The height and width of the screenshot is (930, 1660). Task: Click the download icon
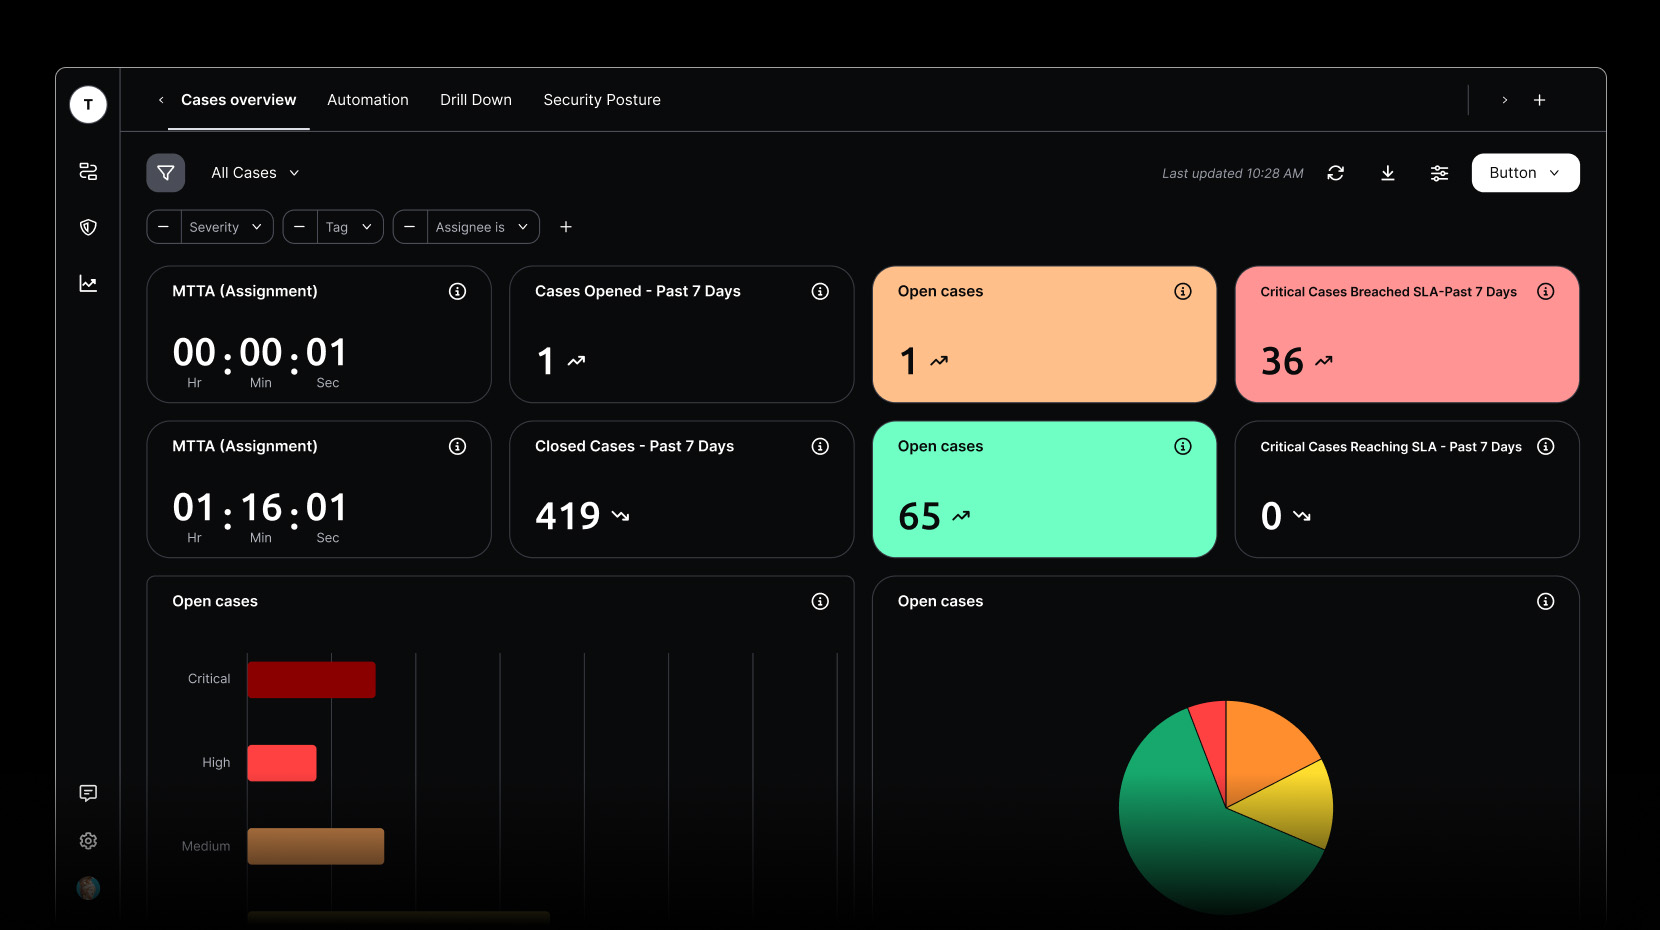pos(1387,173)
